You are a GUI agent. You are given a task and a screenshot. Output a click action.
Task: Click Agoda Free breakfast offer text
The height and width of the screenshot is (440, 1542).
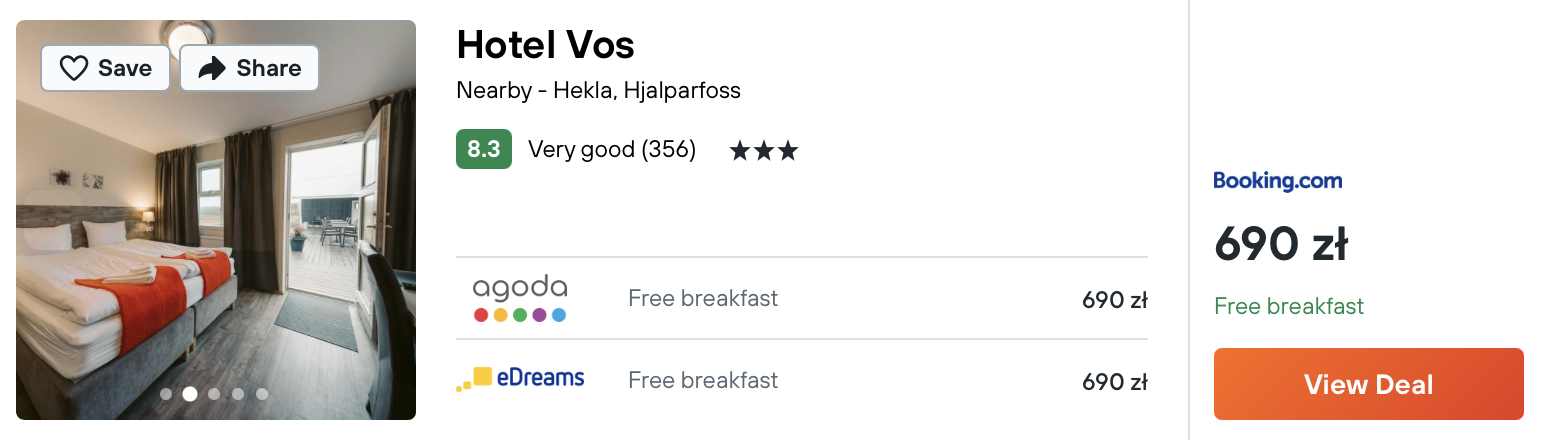click(703, 298)
